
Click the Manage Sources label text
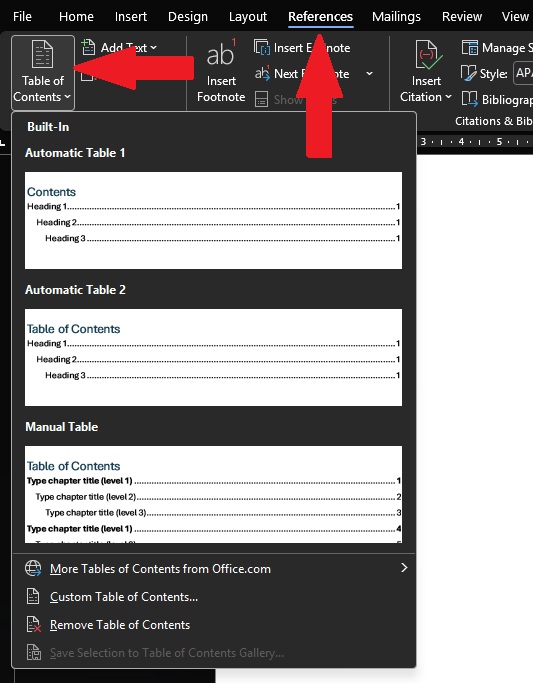coord(507,47)
